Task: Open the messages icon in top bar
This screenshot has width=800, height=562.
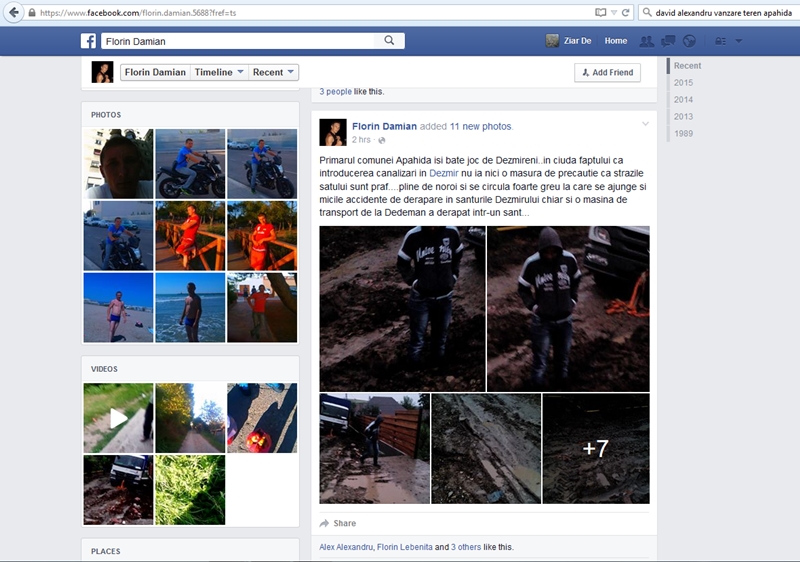Action: 668,41
